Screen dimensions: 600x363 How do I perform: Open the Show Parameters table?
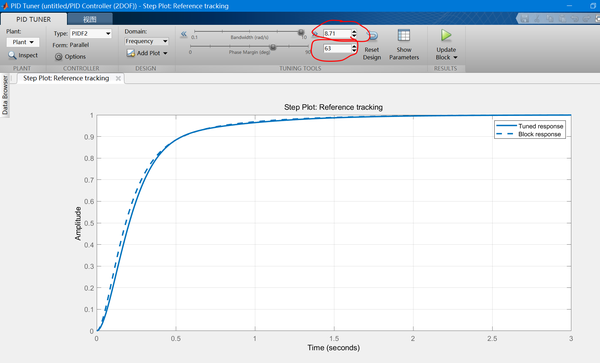pyautogui.click(x=404, y=36)
